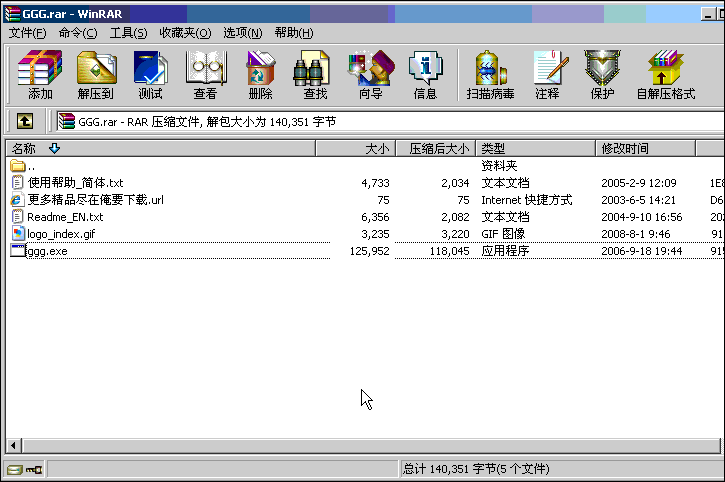725x482 pixels.
Task: Go up one level with arrow button
Action: pos(25,121)
